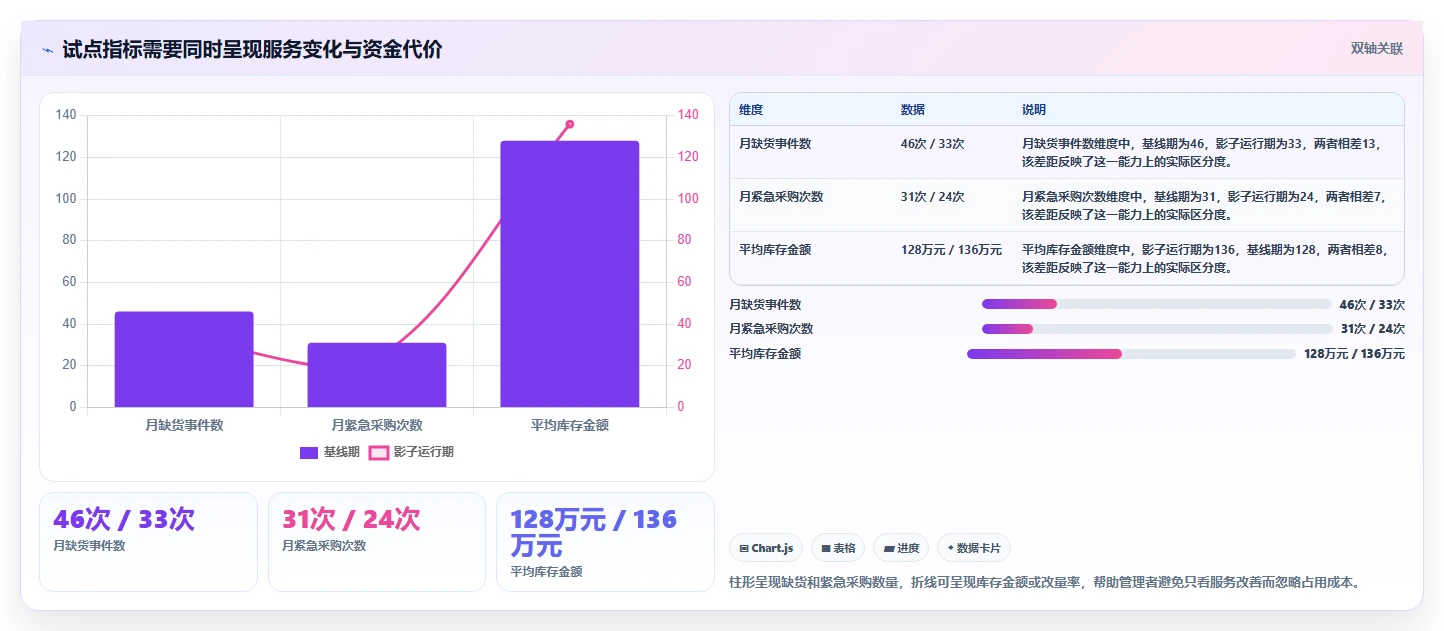1444x631 pixels.
Task: Click the 数据 table column header
Action: point(913,110)
